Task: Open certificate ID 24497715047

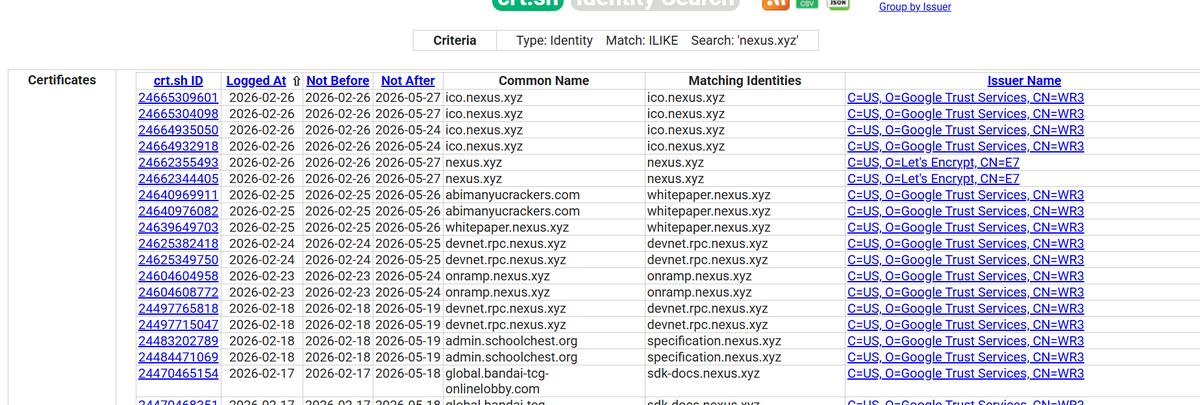Action: 178,325
